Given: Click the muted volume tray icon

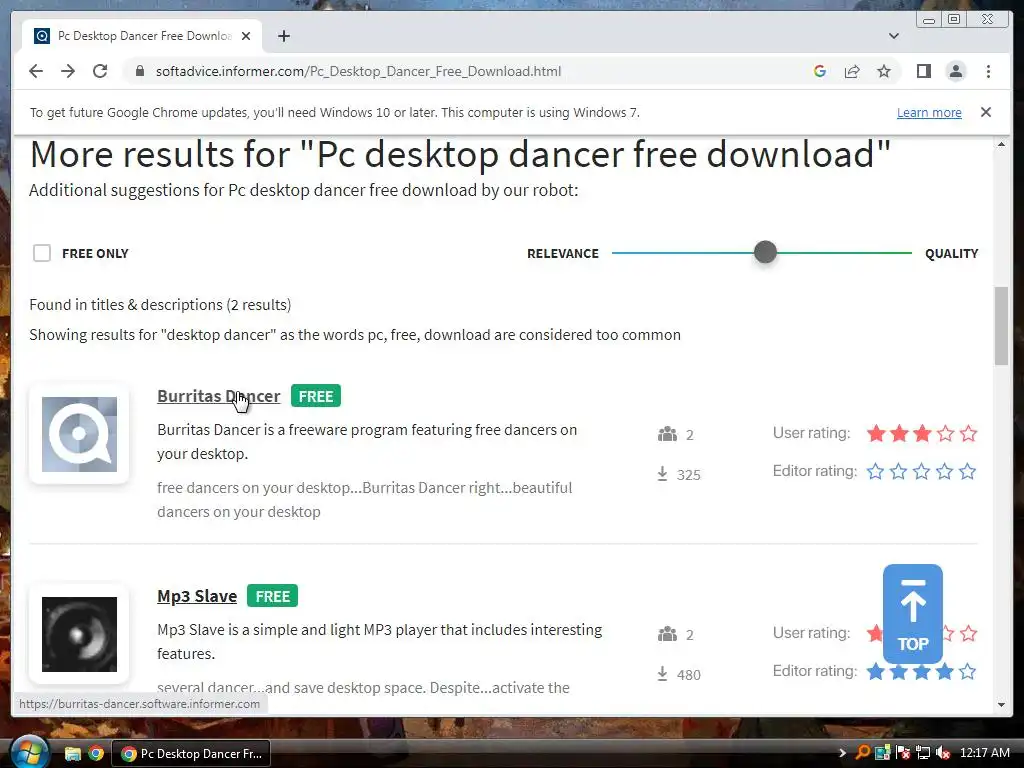Looking at the screenshot, I should [943, 753].
